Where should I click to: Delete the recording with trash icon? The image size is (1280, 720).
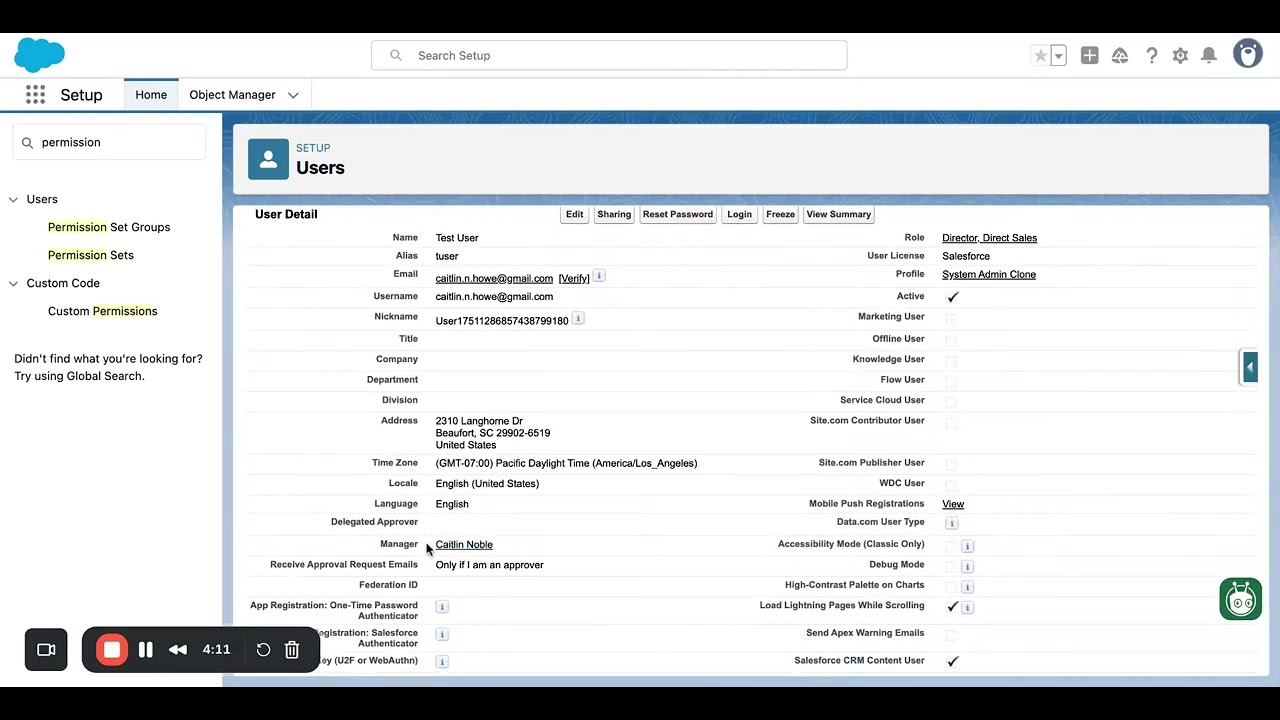pos(292,650)
